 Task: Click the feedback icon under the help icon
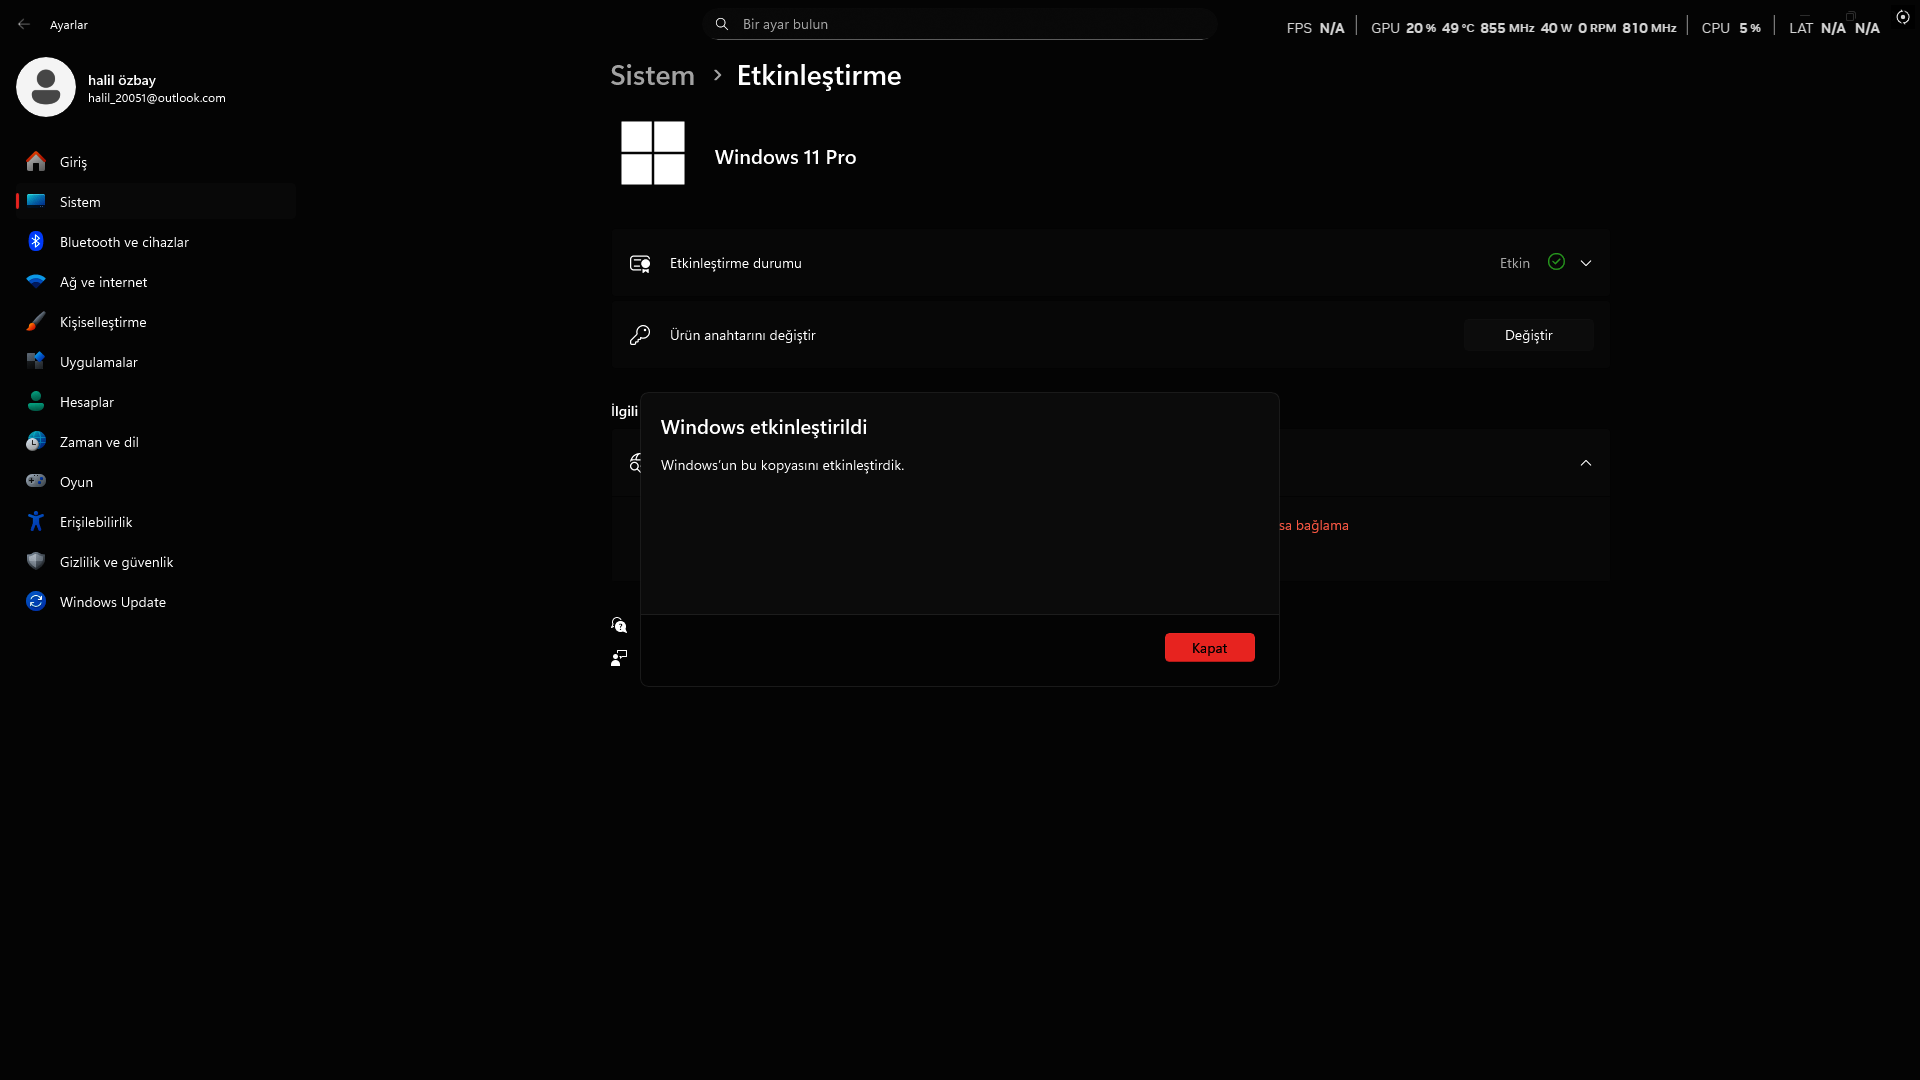[619, 658]
